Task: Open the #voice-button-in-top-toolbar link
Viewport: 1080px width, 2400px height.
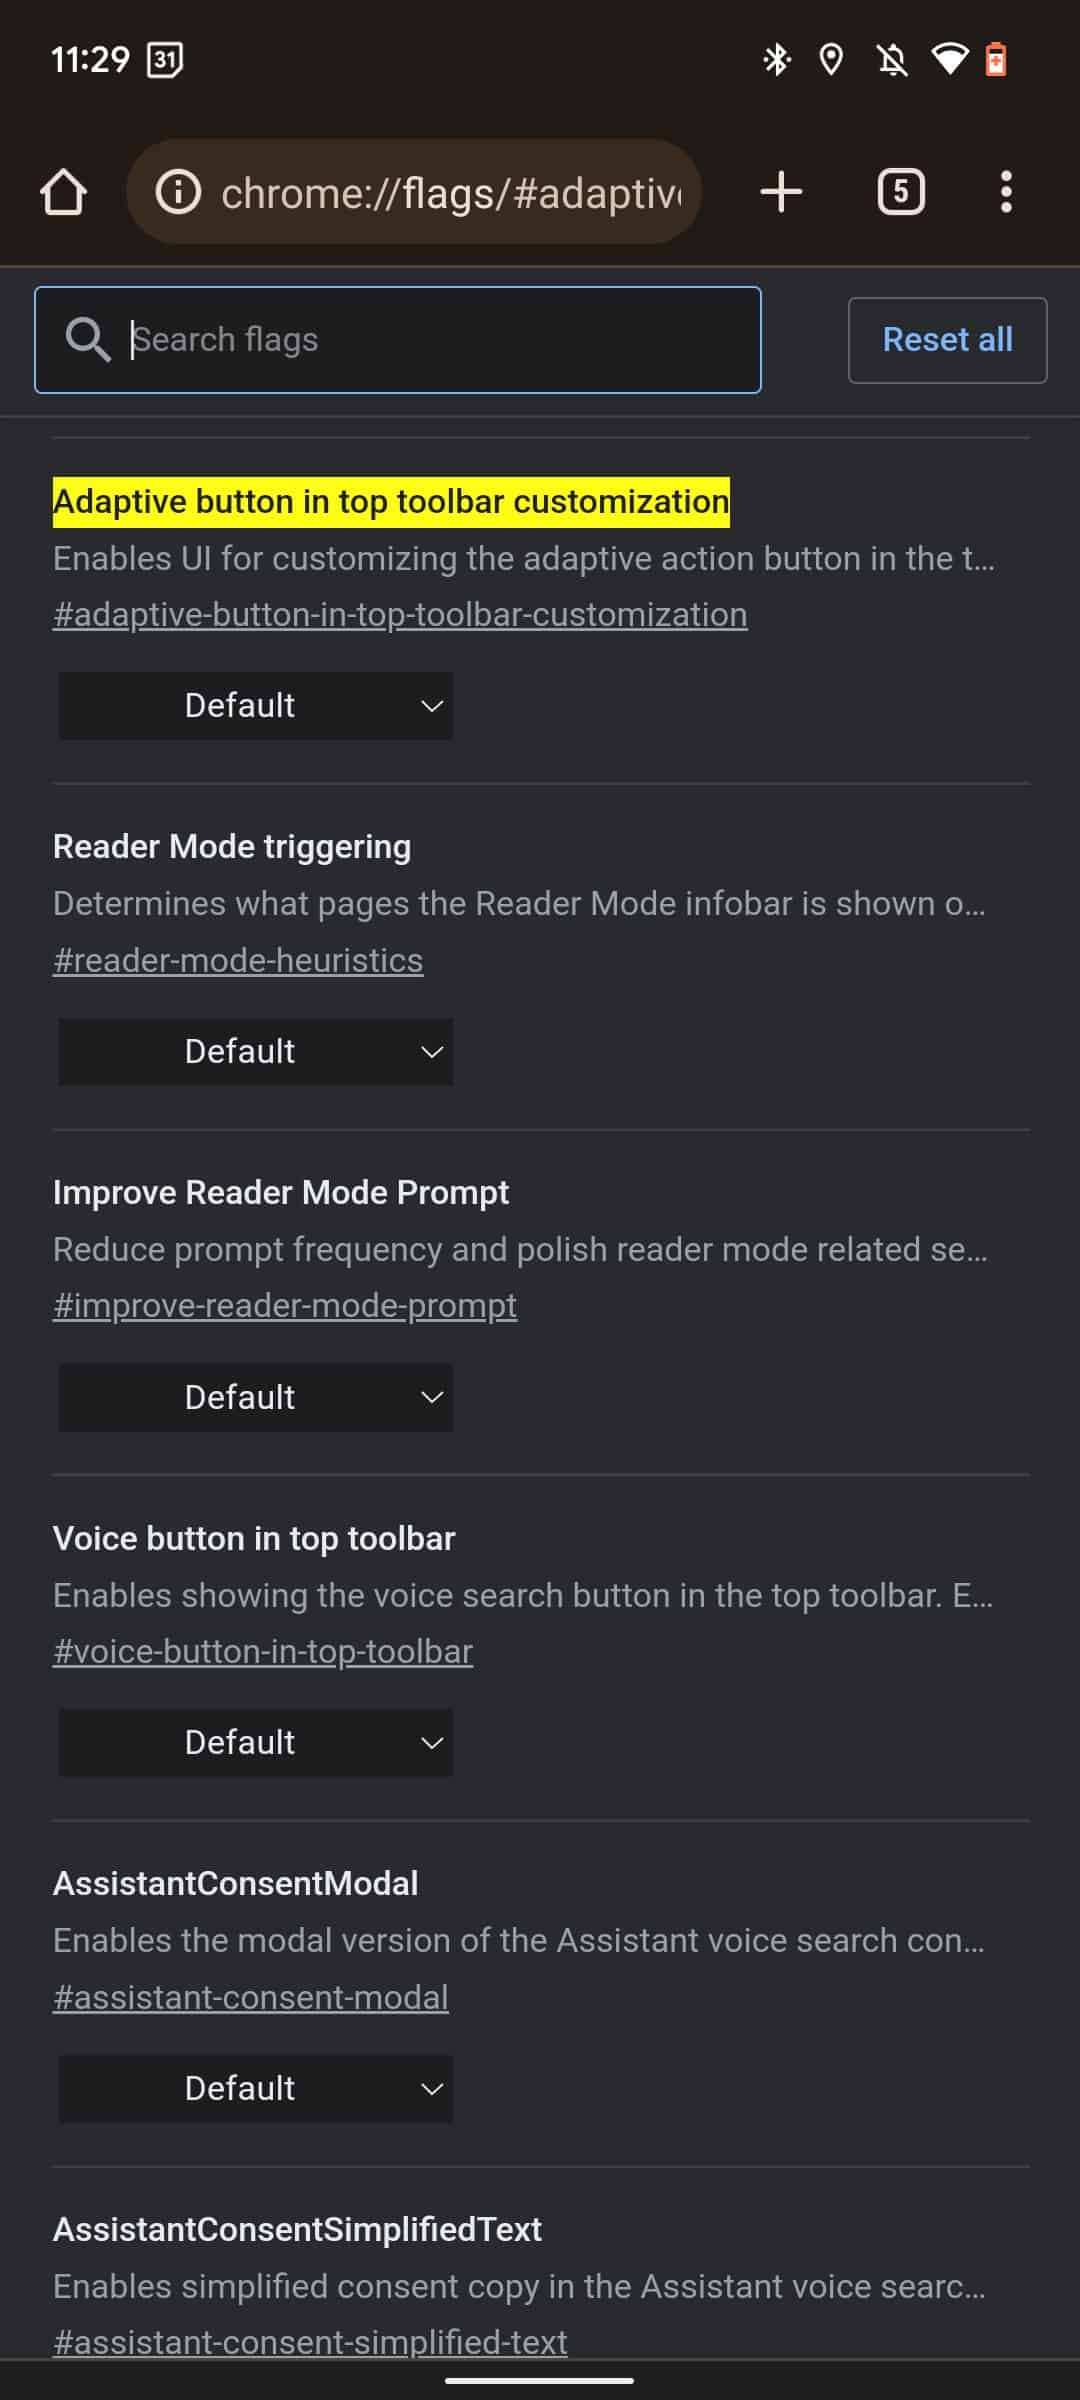Action: click(263, 1652)
